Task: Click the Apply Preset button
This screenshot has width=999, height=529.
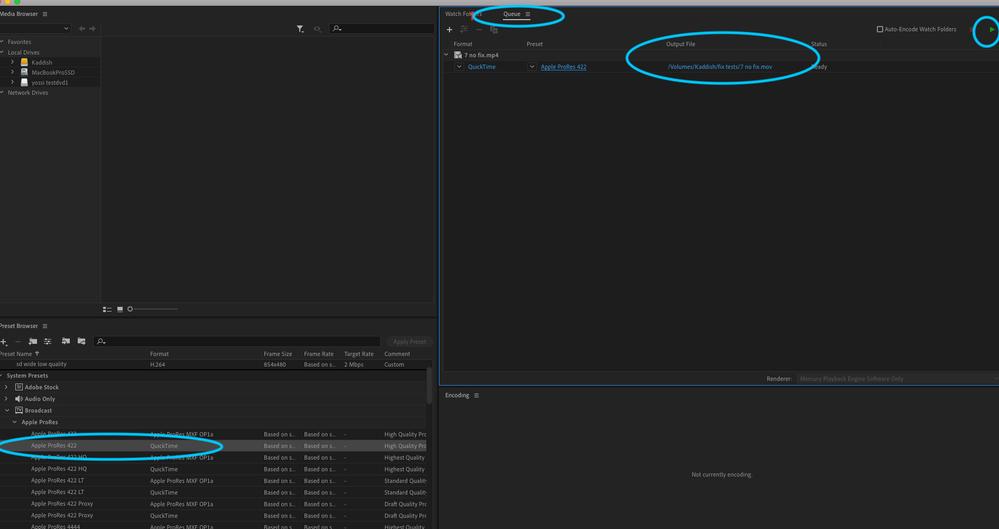Action: (x=410, y=342)
